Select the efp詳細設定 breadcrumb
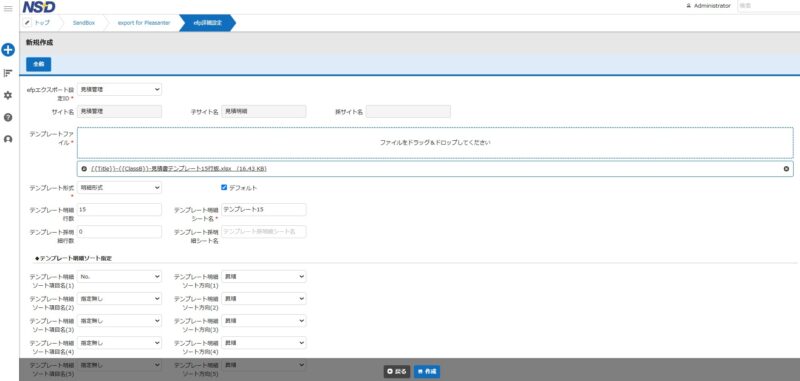Image resolution: width=800 pixels, height=381 pixels. click(207, 23)
